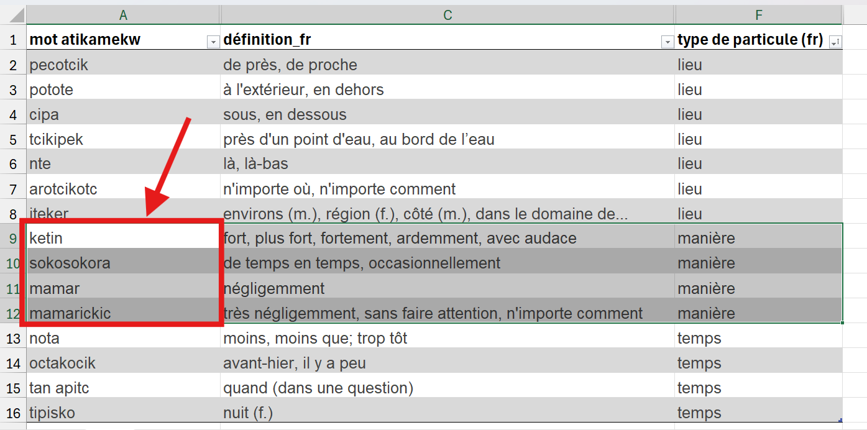Viewport: 867px width, 430px height.
Task: Click the cell reading nuit (f.)
Action: tap(447, 412)
